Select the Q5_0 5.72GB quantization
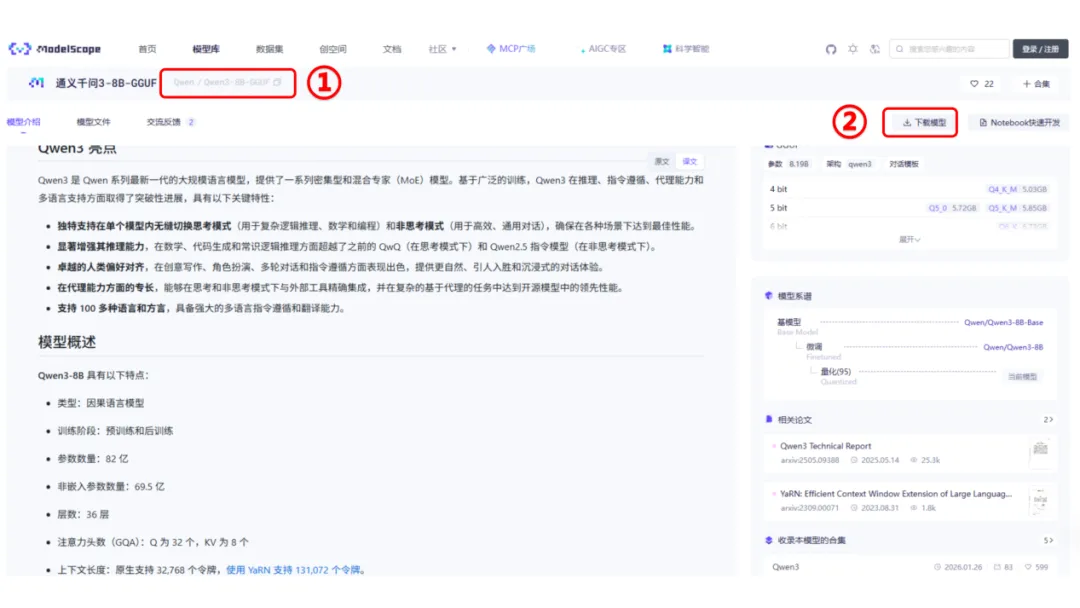Viewport: 1080px width, 608px height. [952, 208]
